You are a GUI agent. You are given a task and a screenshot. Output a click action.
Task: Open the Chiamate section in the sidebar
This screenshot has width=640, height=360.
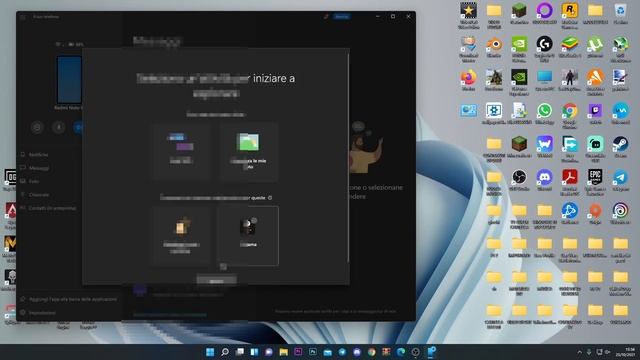[x=39, y=195]
